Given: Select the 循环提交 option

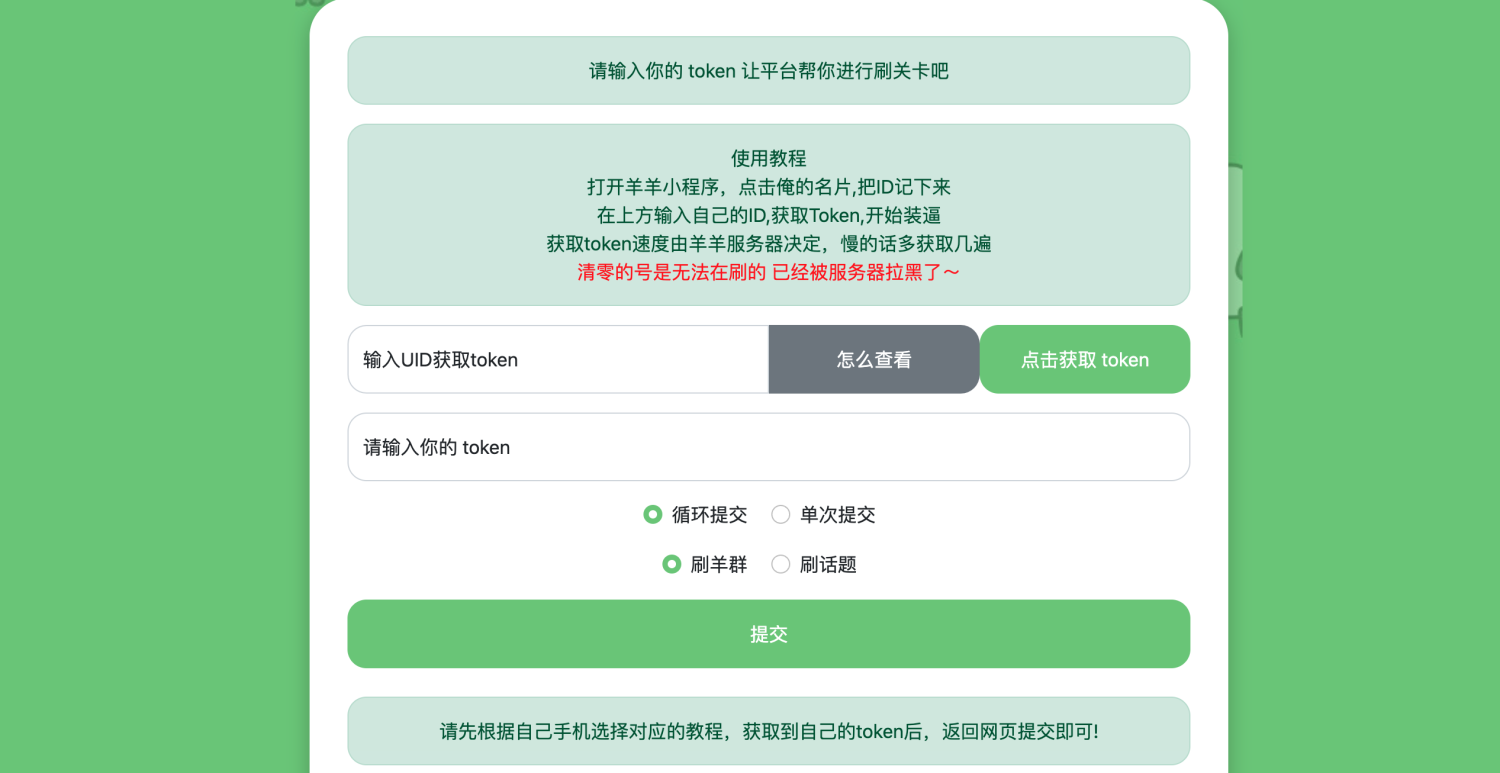Looking at the screenshot, I should point(653,514).
